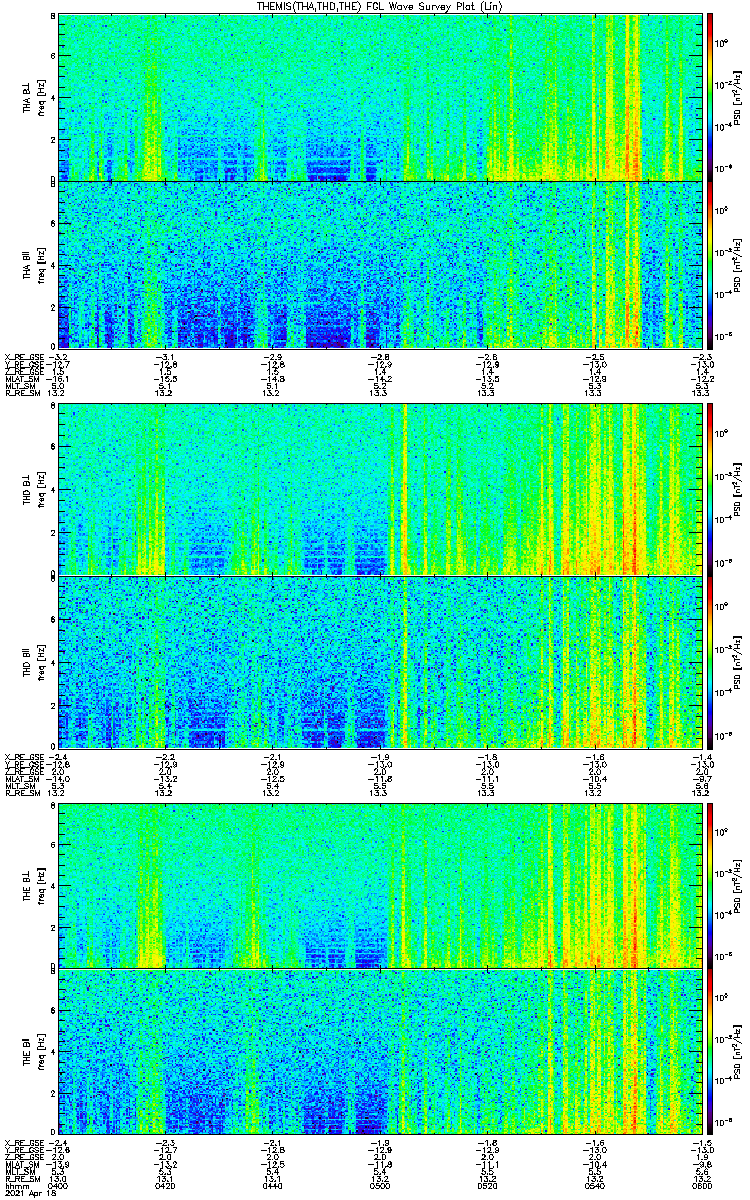Click the THA B-parallel spectrogram panel

[x=380, y=265]
